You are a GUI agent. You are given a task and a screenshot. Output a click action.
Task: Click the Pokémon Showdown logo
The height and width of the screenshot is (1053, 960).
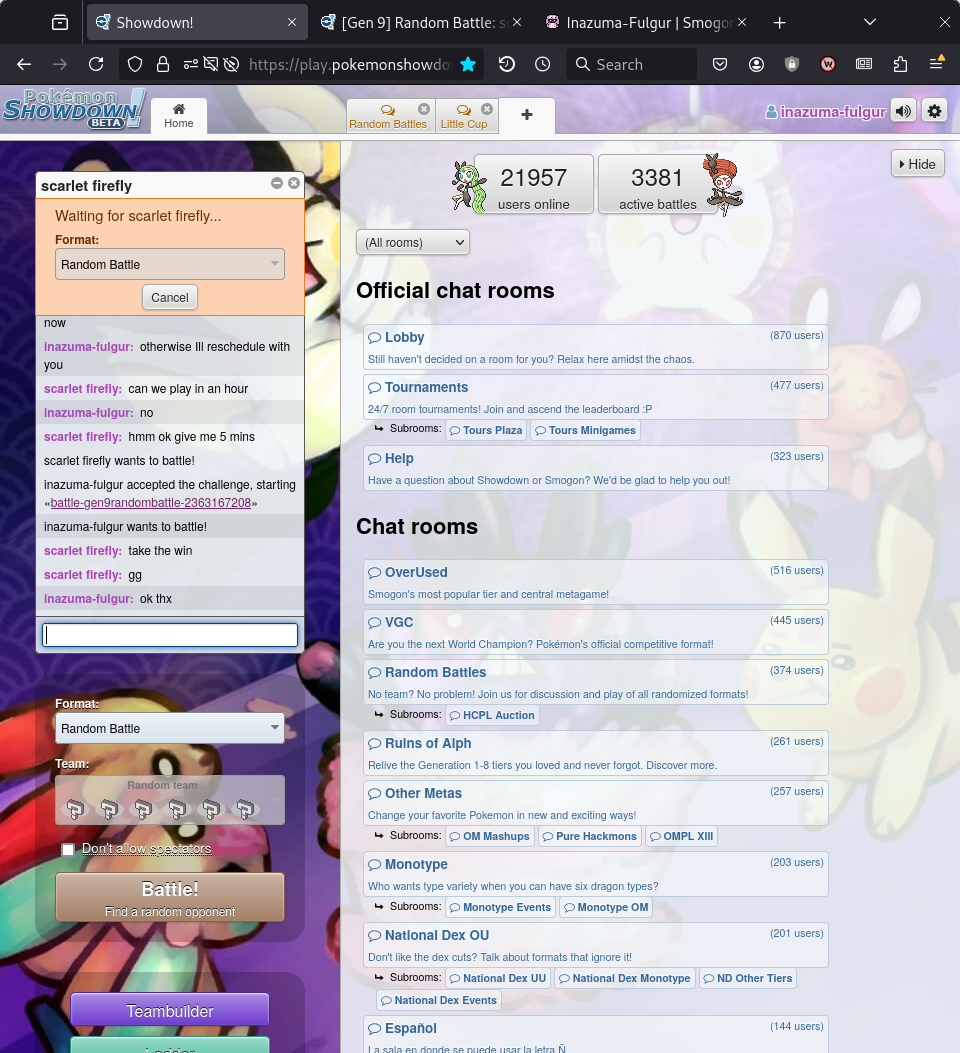[73, 109]
